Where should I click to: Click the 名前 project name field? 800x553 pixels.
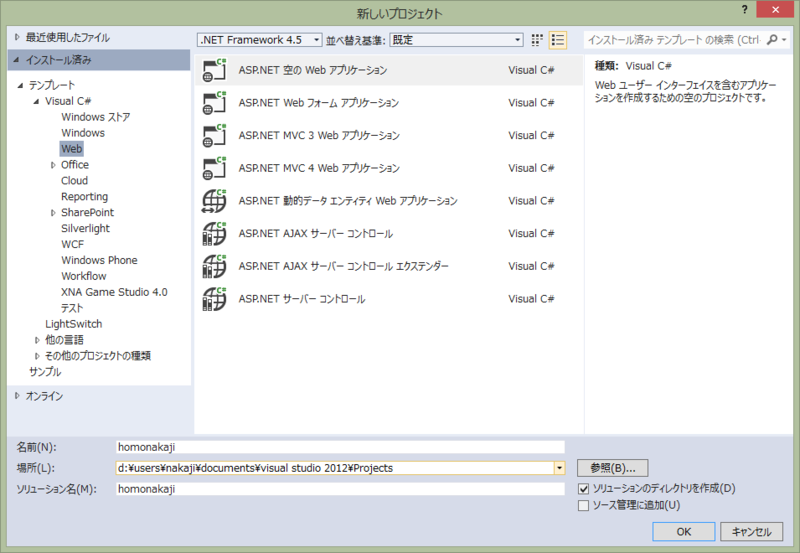coord(340,447)
